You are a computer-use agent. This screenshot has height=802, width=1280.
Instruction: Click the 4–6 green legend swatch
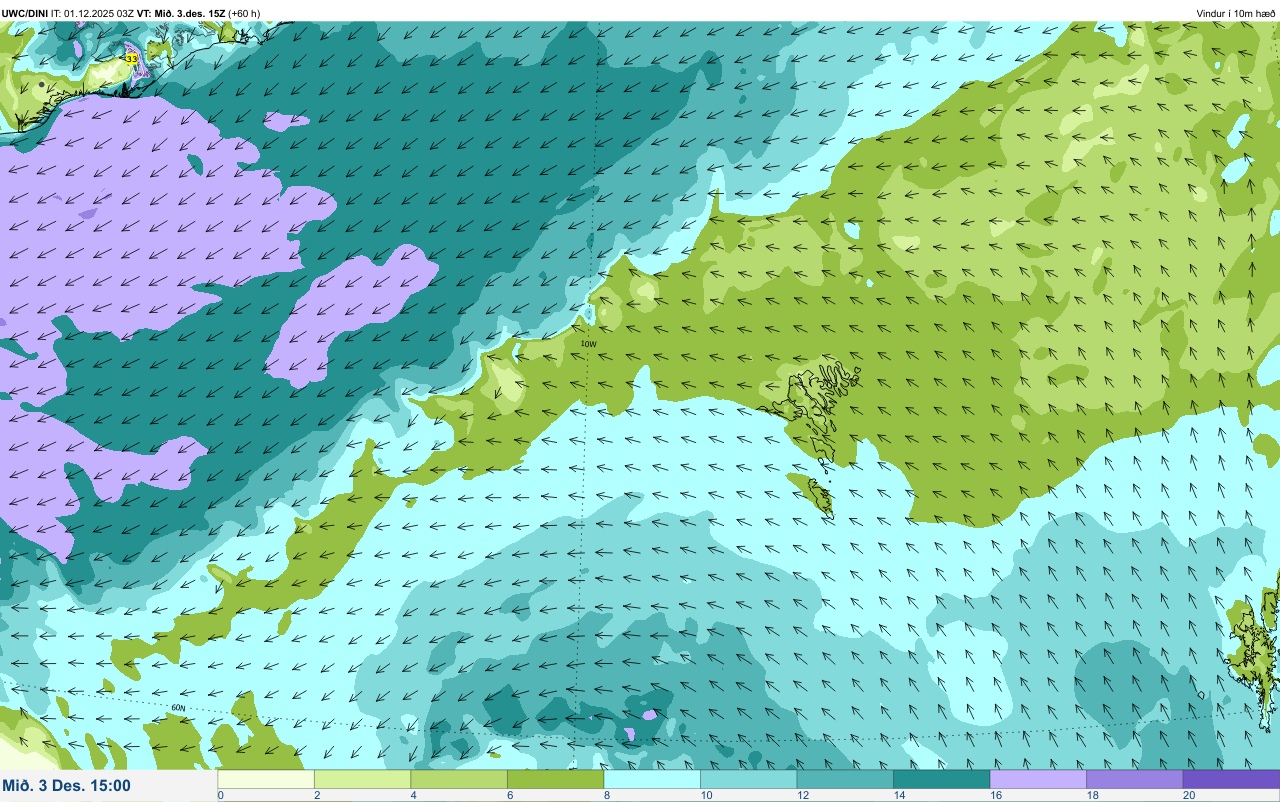pos(459,779)
